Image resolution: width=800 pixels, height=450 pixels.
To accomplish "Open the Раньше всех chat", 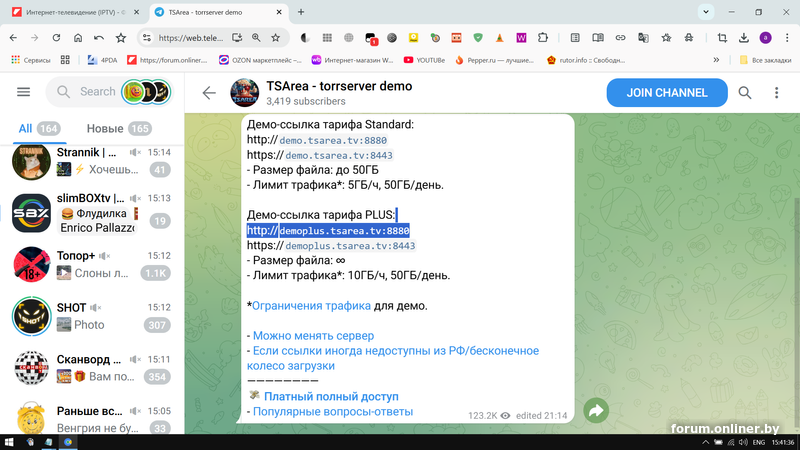I will 92,418.
